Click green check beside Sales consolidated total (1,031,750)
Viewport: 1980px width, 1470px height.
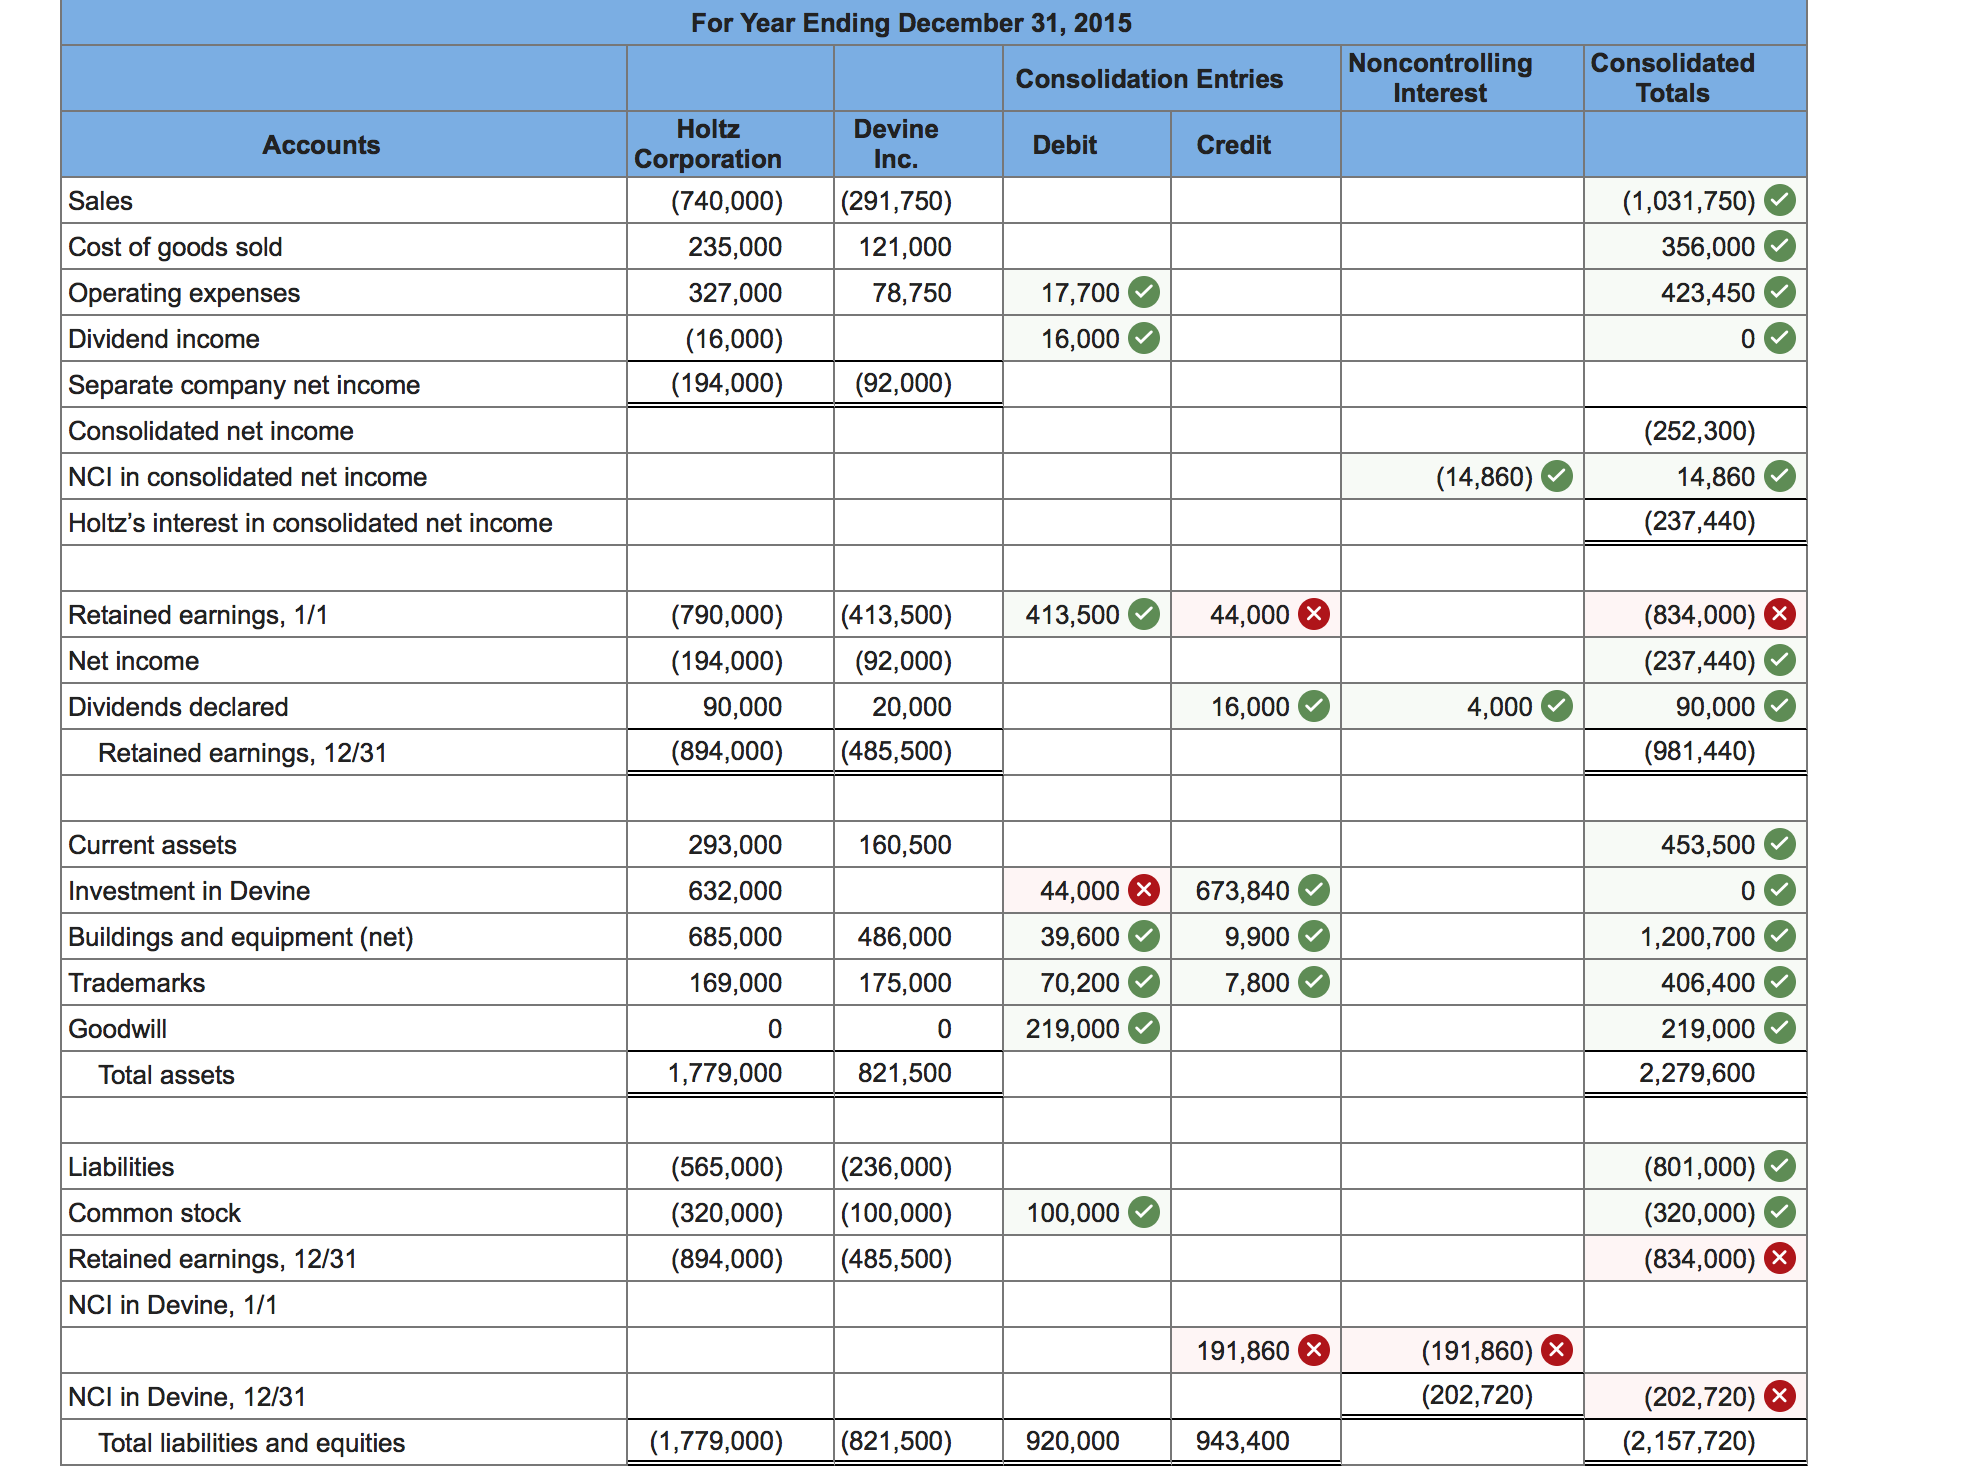coord(1779,200)
